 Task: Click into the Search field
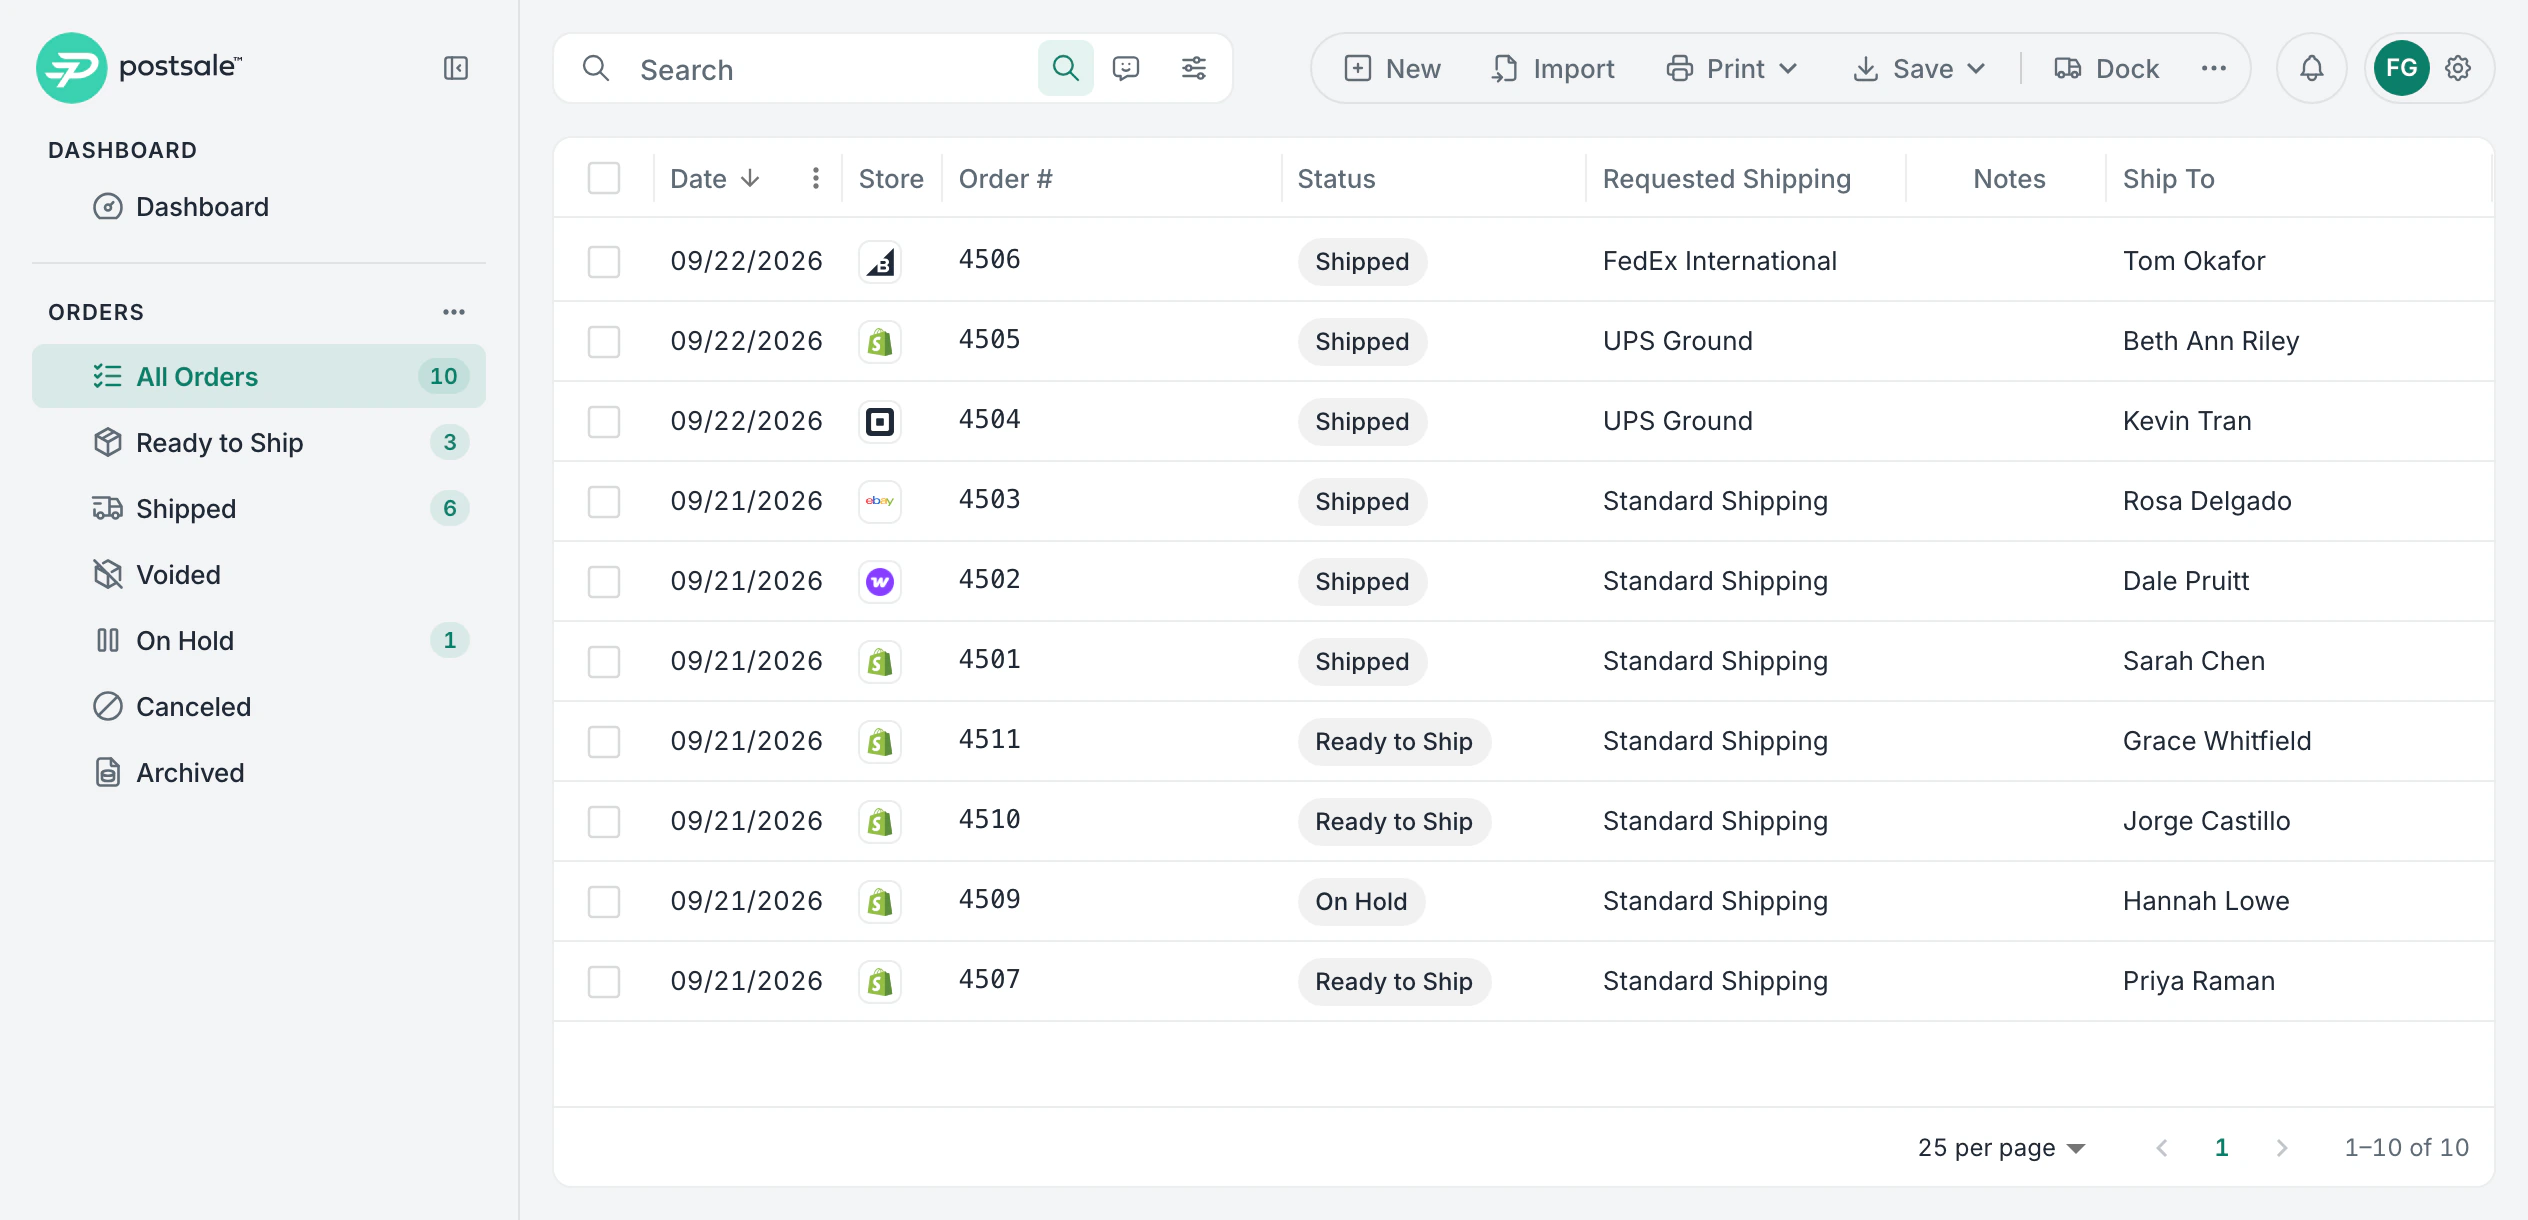(830, 69)
